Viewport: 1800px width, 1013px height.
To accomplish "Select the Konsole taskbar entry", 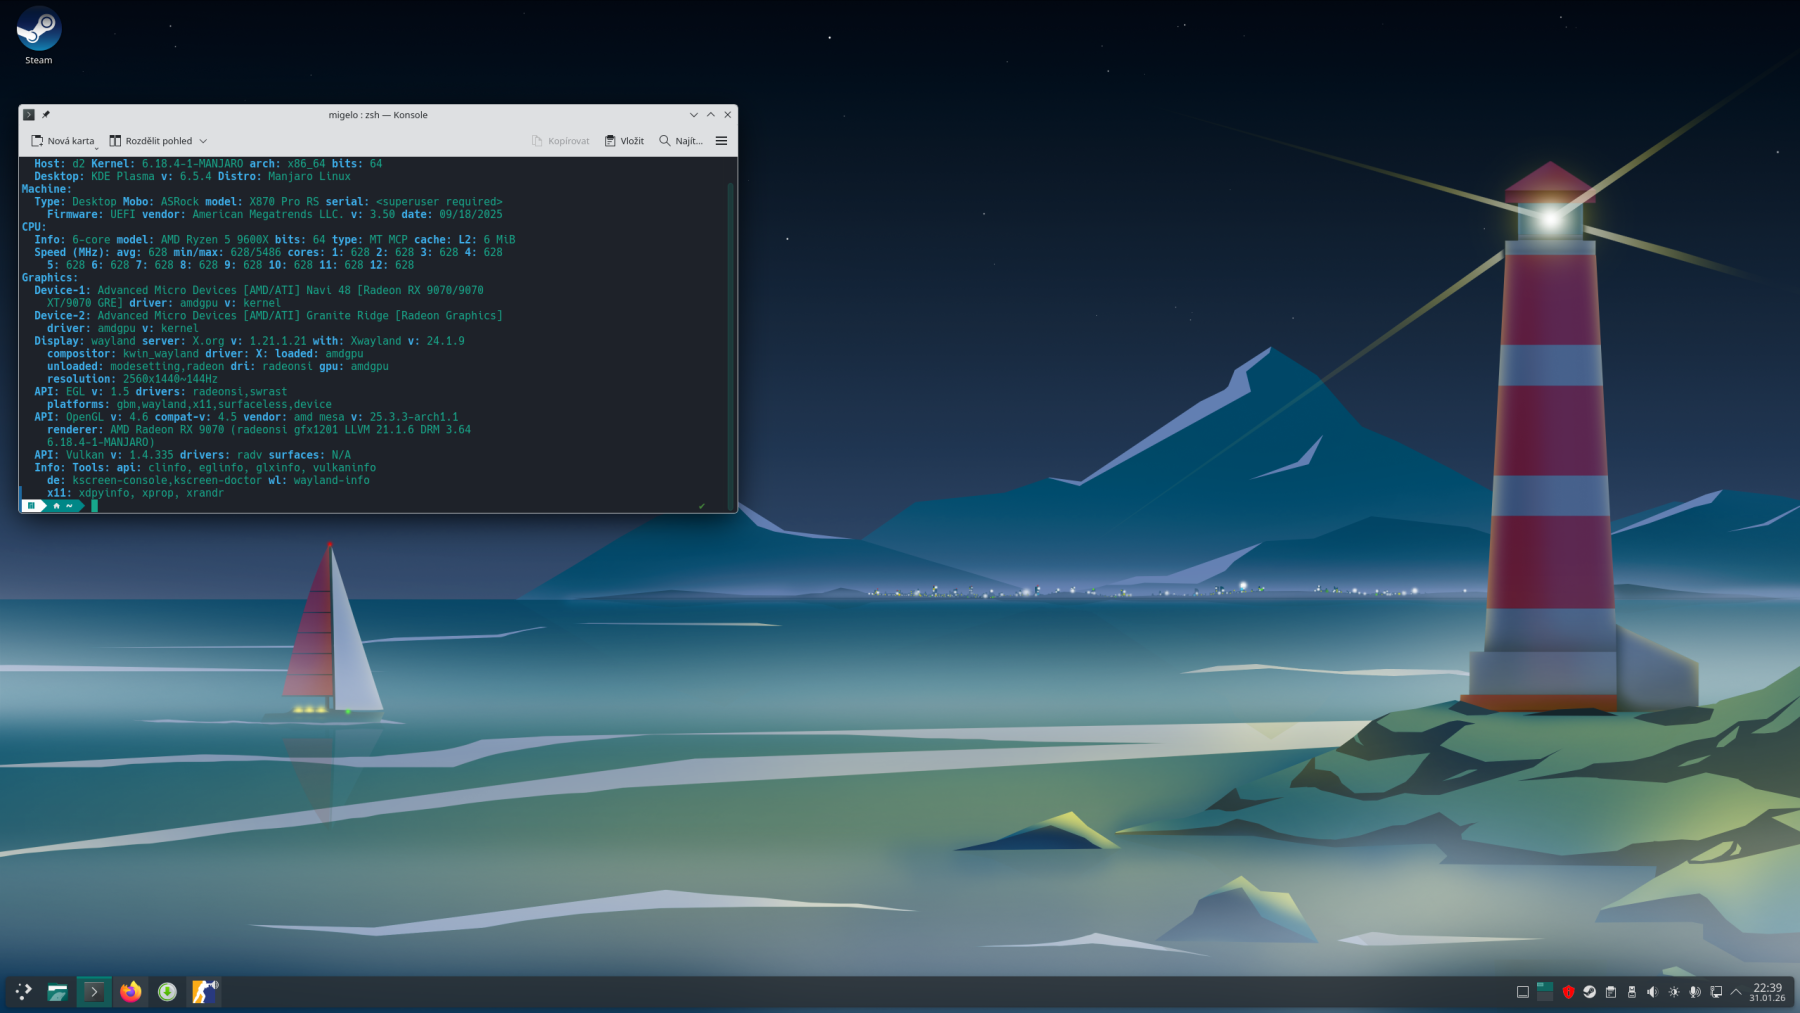I will click(x=94, y=992).
